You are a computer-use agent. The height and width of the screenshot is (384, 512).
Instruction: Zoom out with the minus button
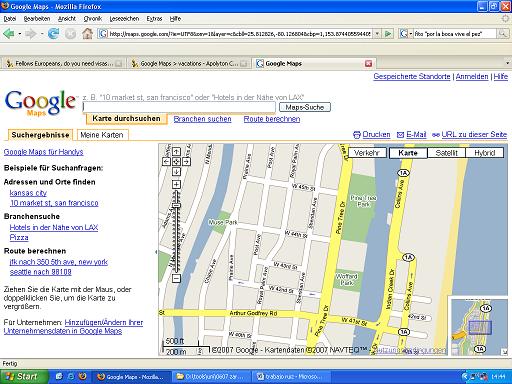176,278
